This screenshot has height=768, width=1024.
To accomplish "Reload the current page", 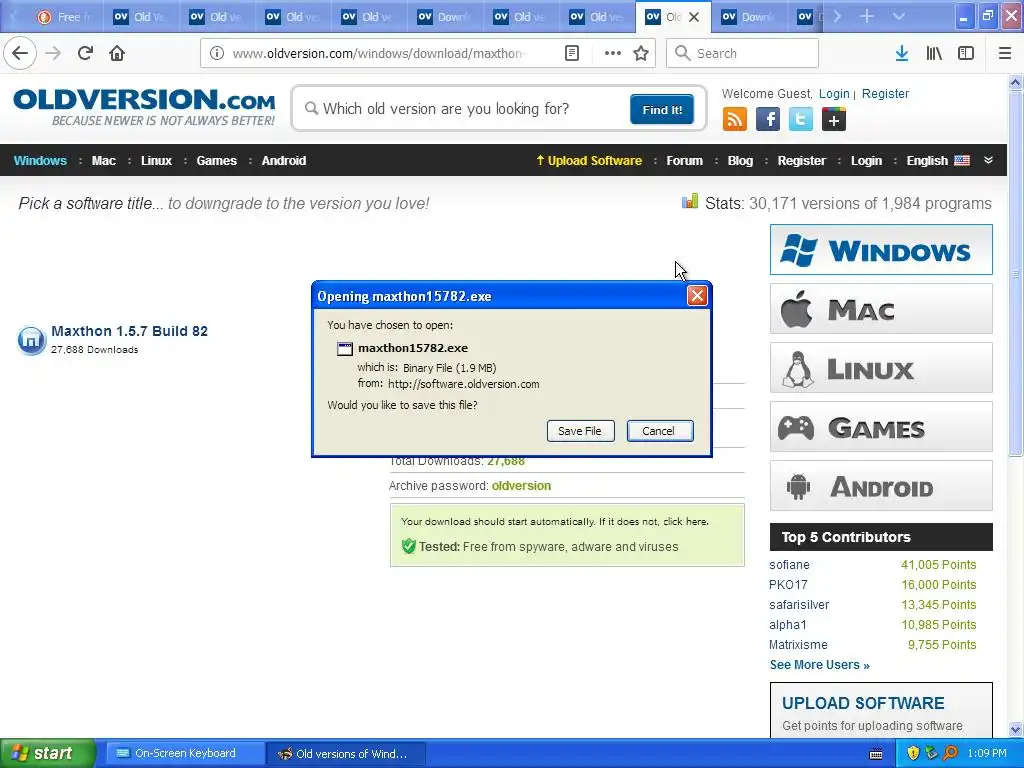I will click(85, 53).
